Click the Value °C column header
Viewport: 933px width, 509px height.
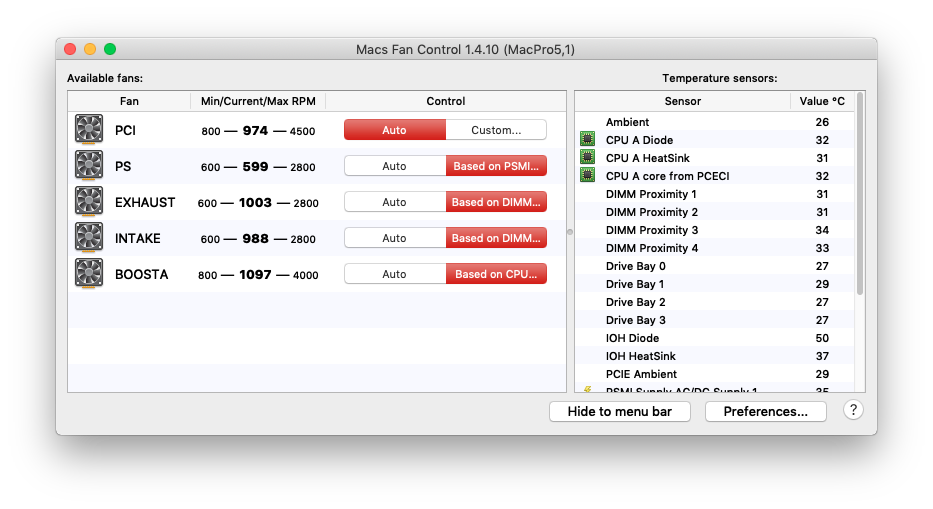[822, 101]
